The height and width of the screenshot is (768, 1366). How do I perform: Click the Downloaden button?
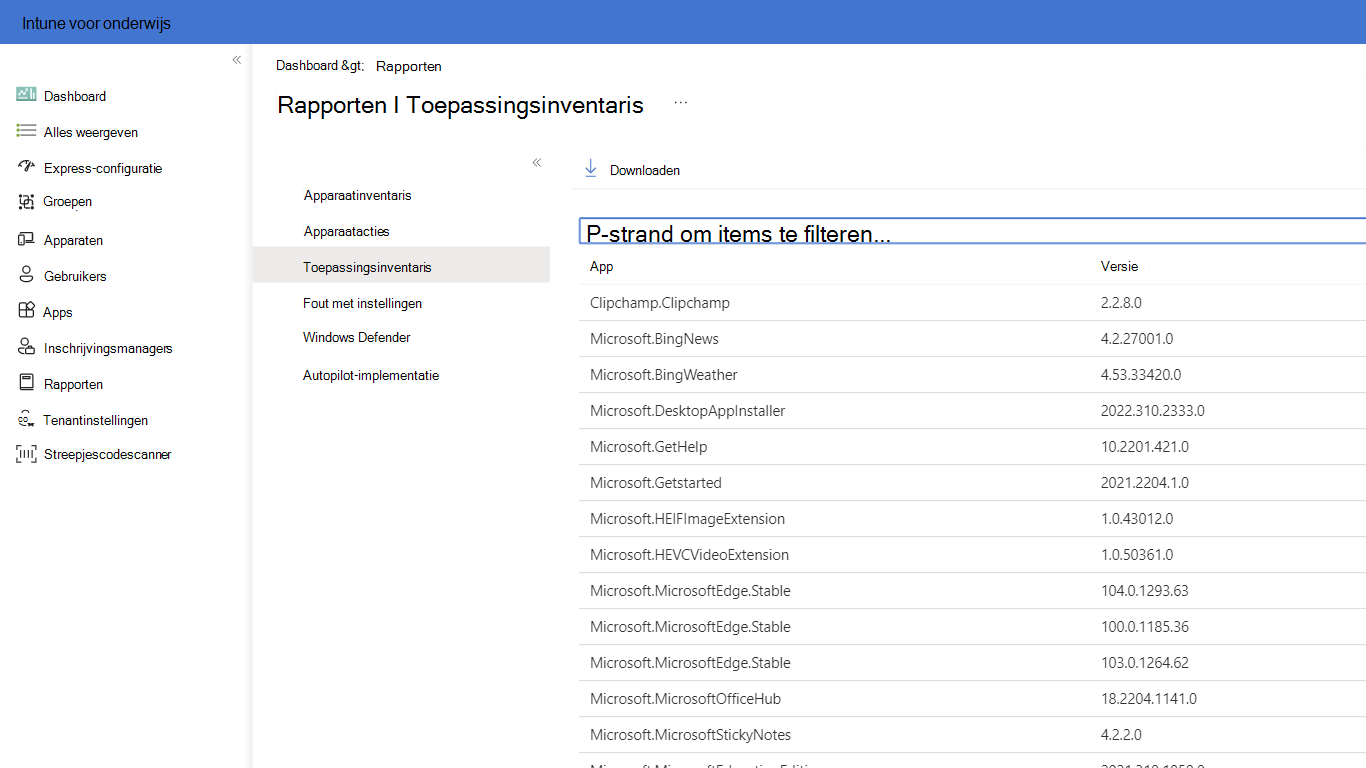click(632, 170)
